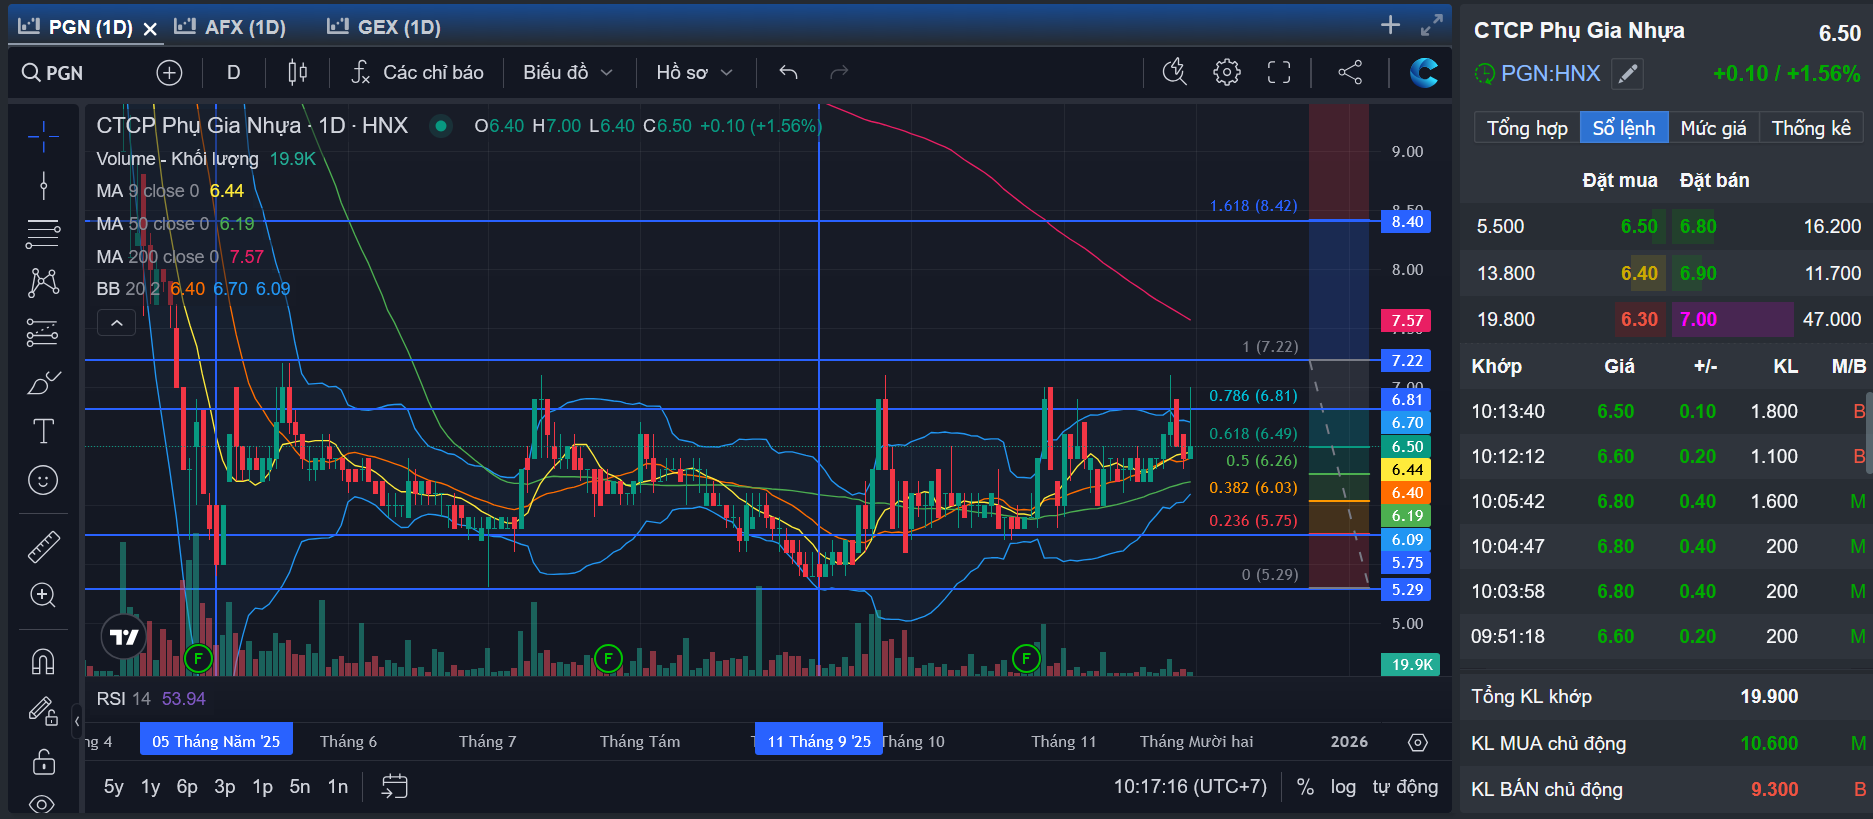Share the chart
Screen dimensions: 1873x819
(x=1350, y=72)
